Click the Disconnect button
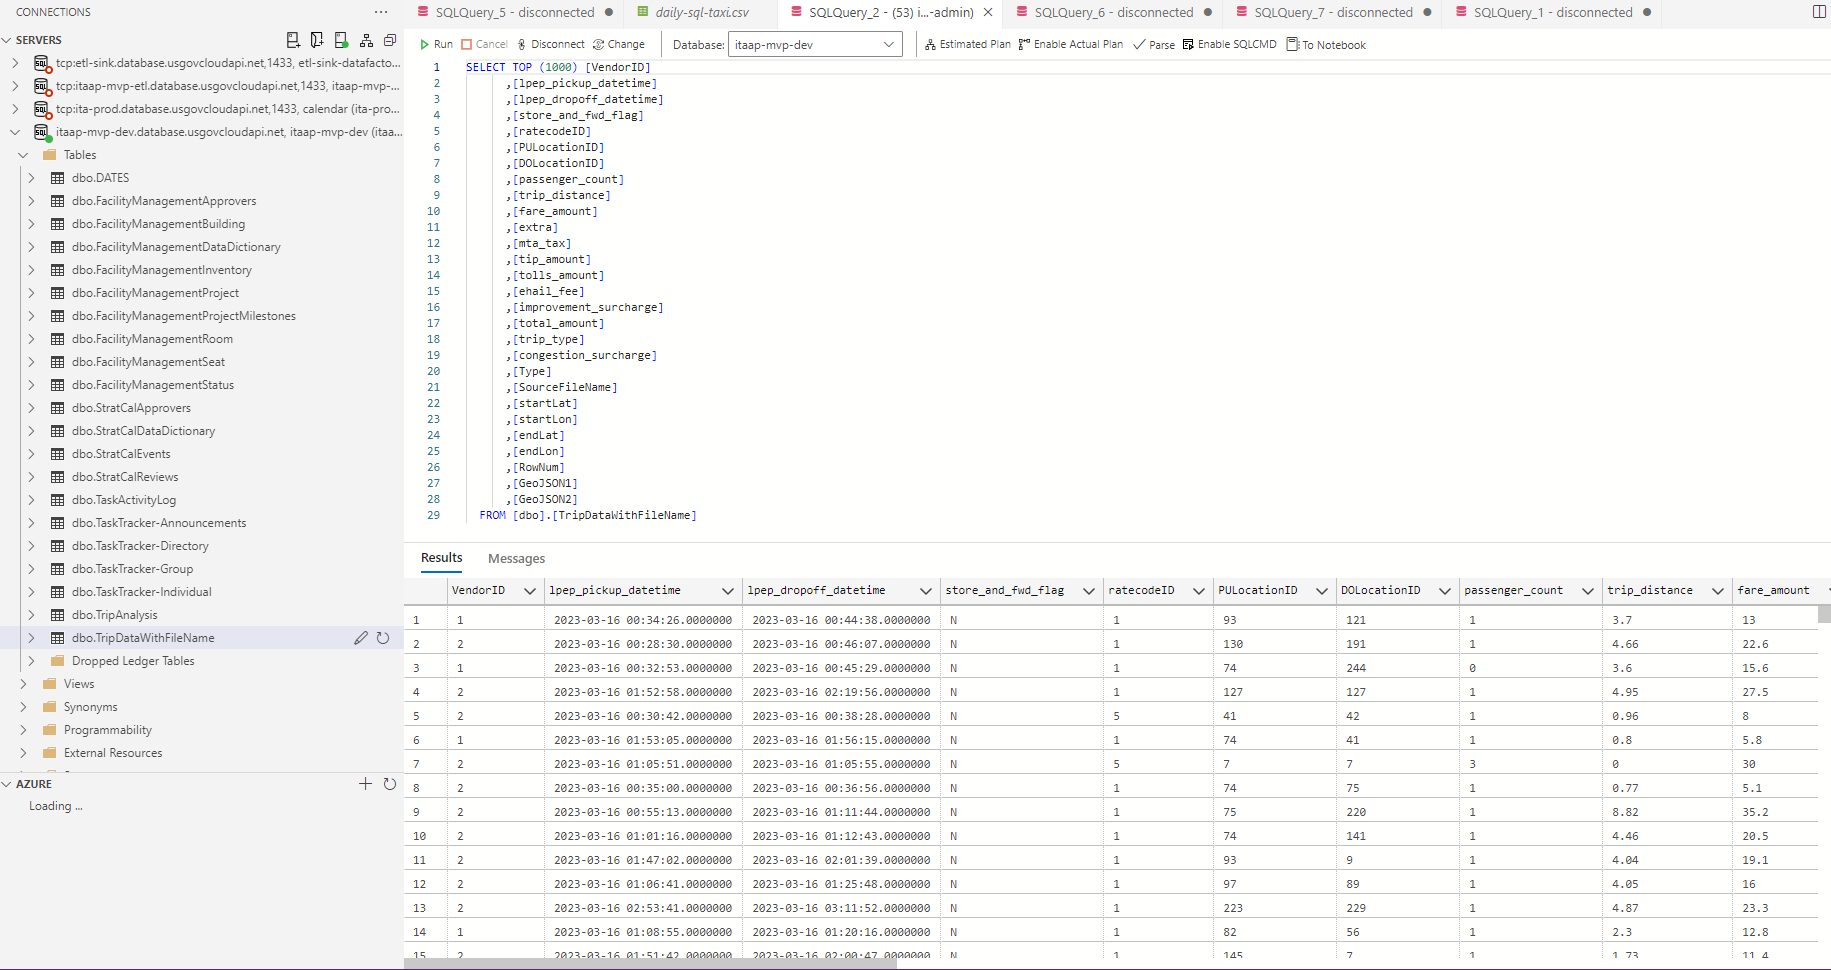 [x=550, y=44]
